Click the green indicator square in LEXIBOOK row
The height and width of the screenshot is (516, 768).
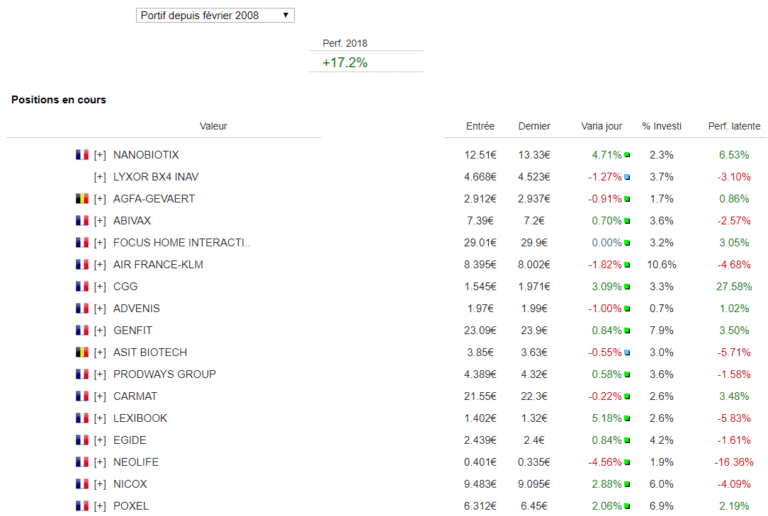(x=627, y=419)
